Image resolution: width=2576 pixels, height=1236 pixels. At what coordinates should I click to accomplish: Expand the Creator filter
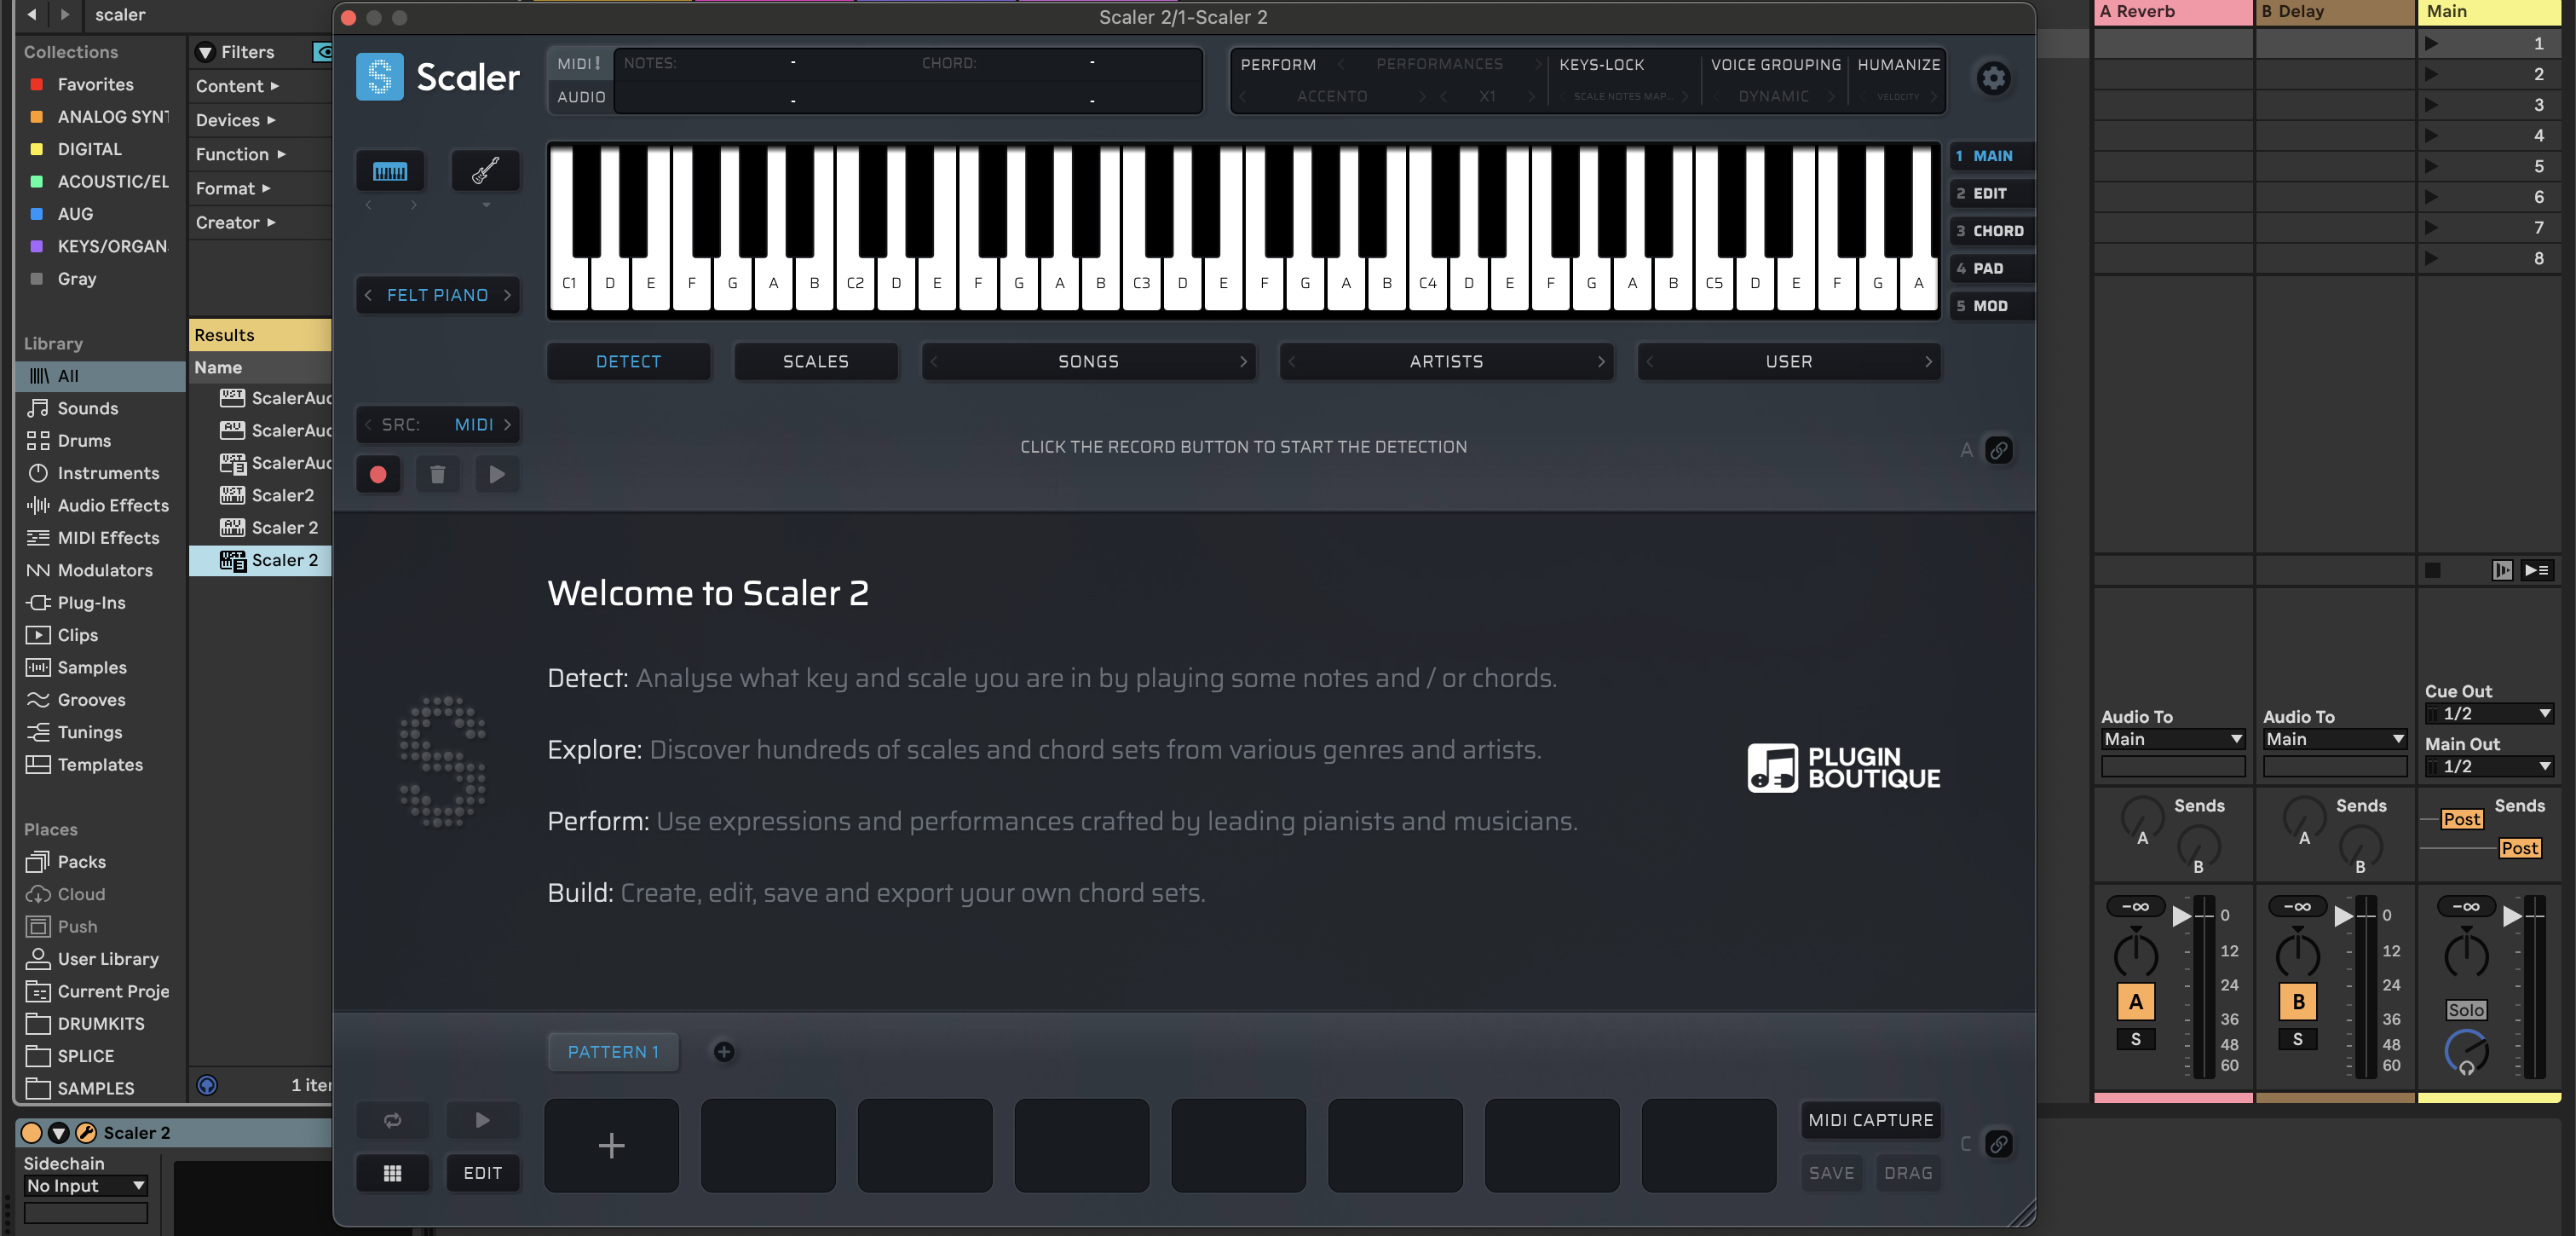(x=235, y=223)
